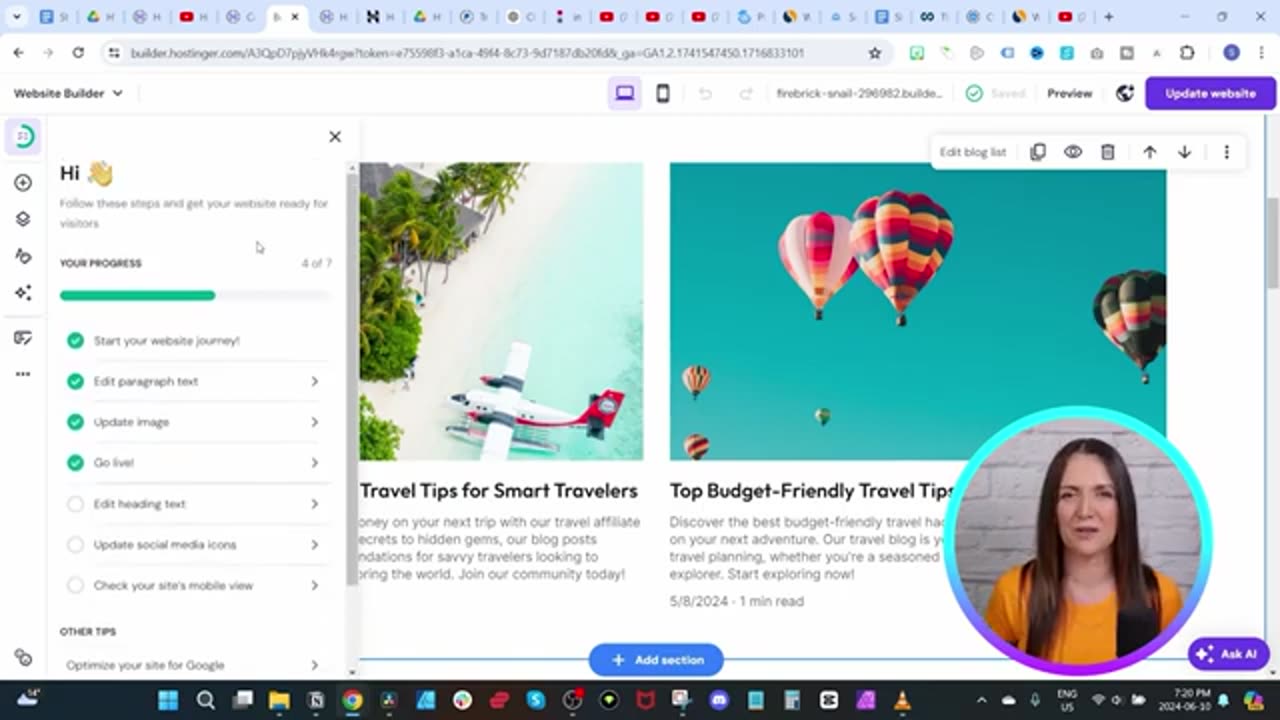Screen dimensions: 1280x720
Task: Expand Update social media icons chevron
Action: [314, 545]
